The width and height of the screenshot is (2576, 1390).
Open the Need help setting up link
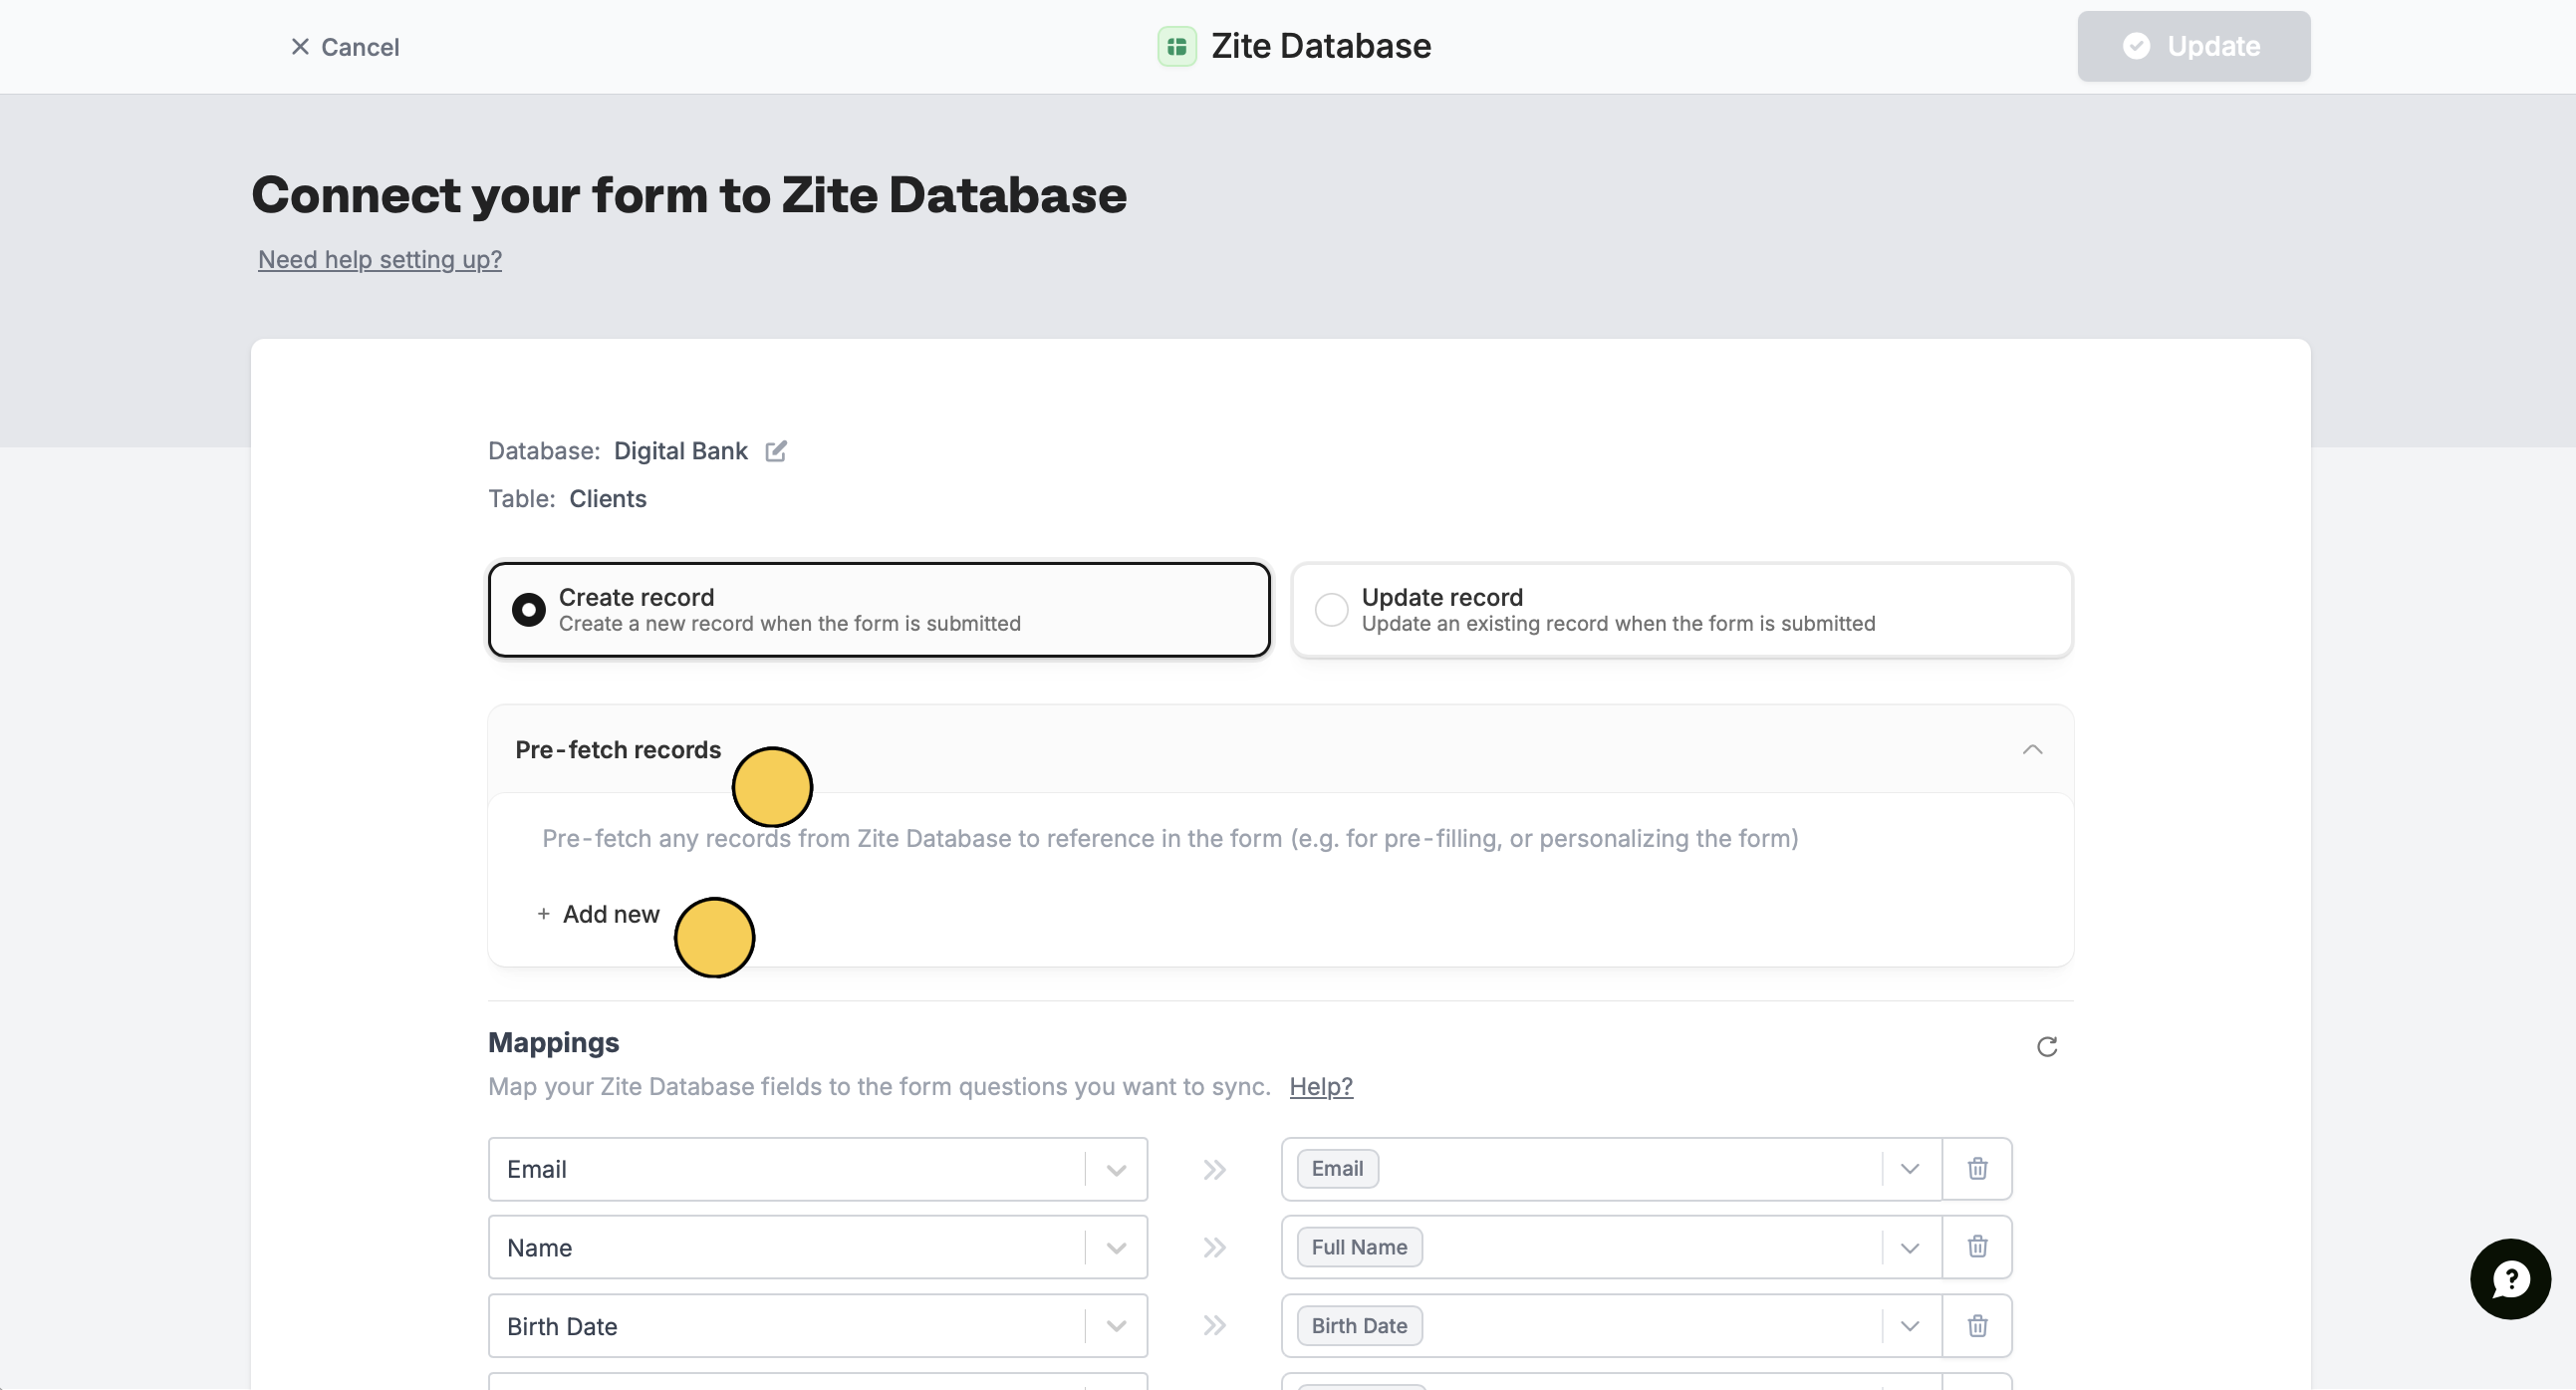(379, 259)
